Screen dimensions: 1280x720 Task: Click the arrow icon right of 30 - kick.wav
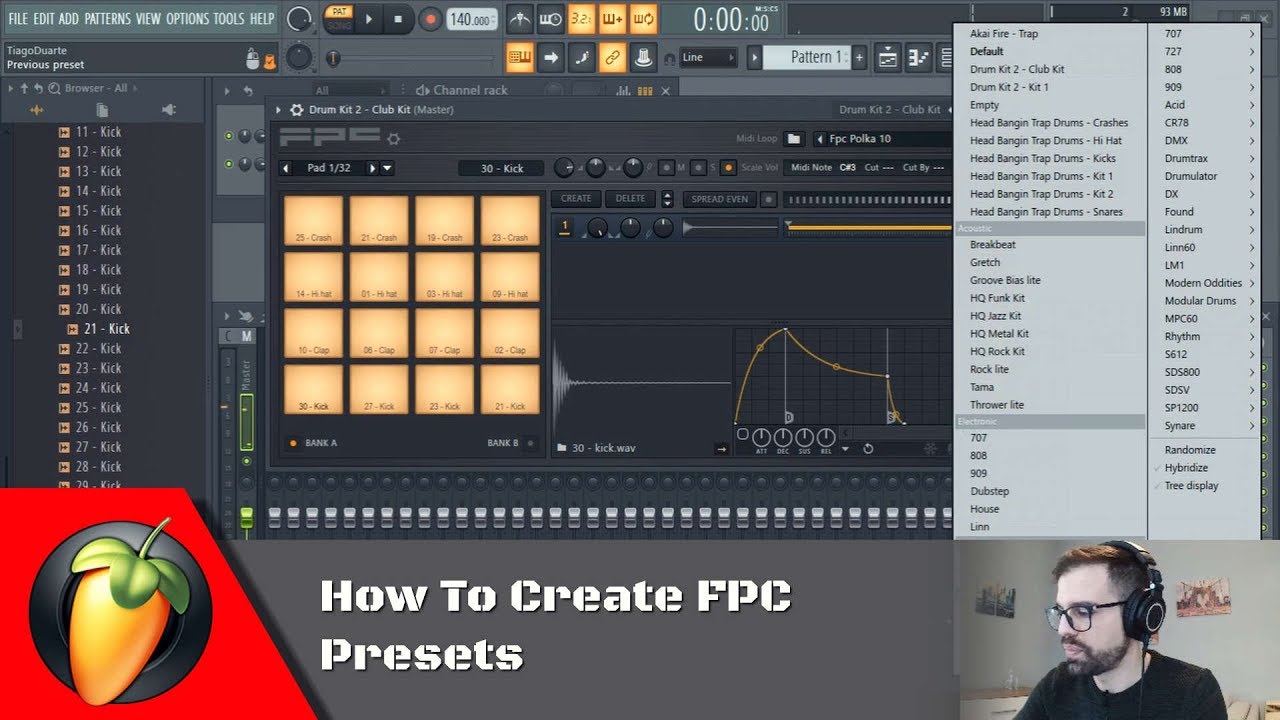[x=721, y=449]
